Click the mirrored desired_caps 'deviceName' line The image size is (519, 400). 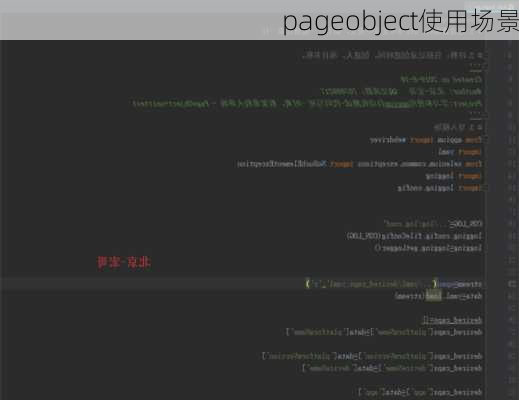coord(392,368)
